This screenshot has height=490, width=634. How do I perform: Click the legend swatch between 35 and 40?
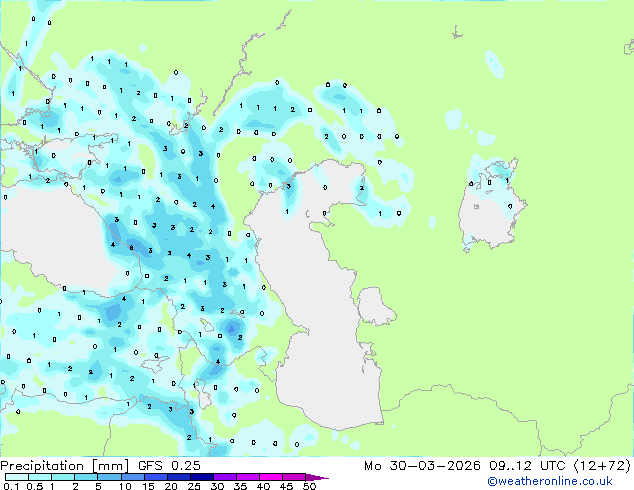coord(248,477)
